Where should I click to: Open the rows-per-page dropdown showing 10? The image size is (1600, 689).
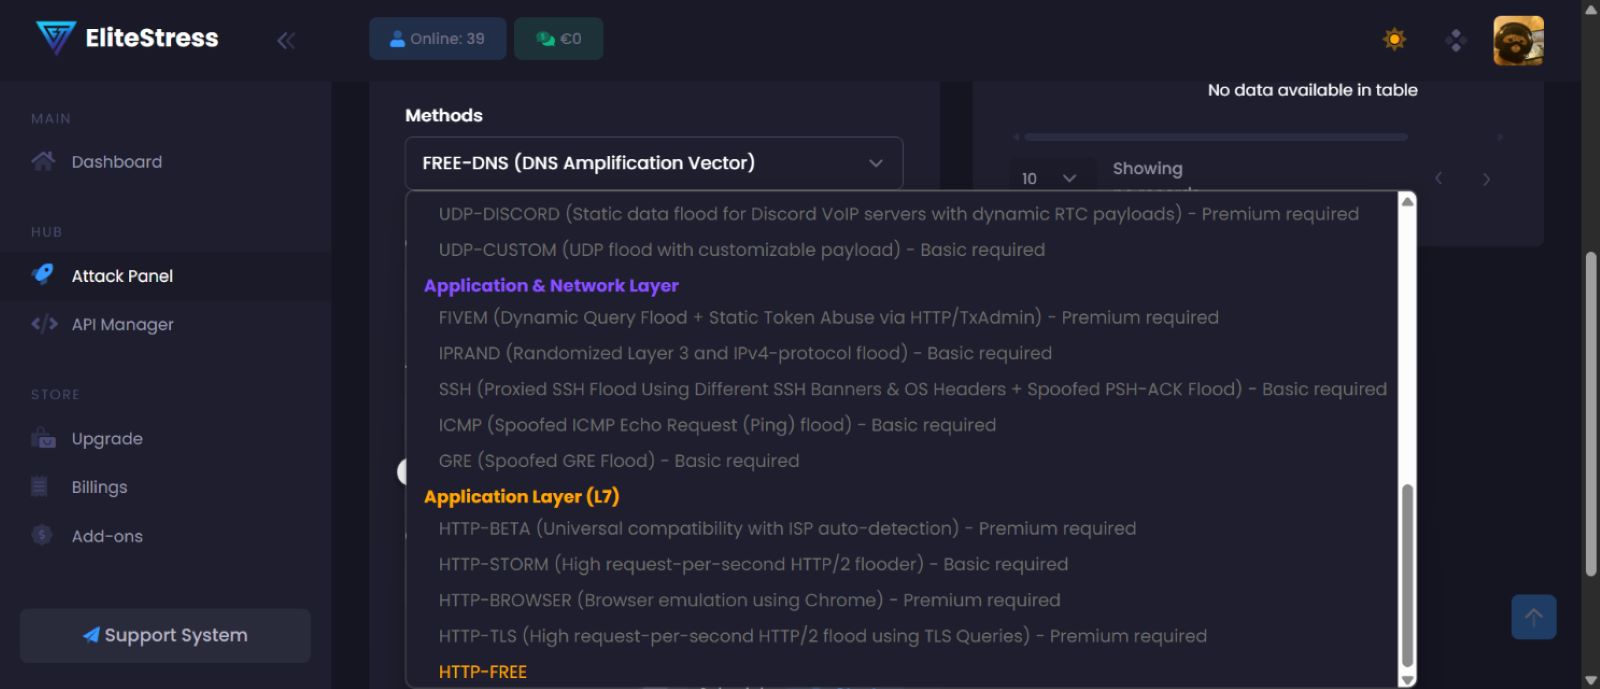[1049, 178]
